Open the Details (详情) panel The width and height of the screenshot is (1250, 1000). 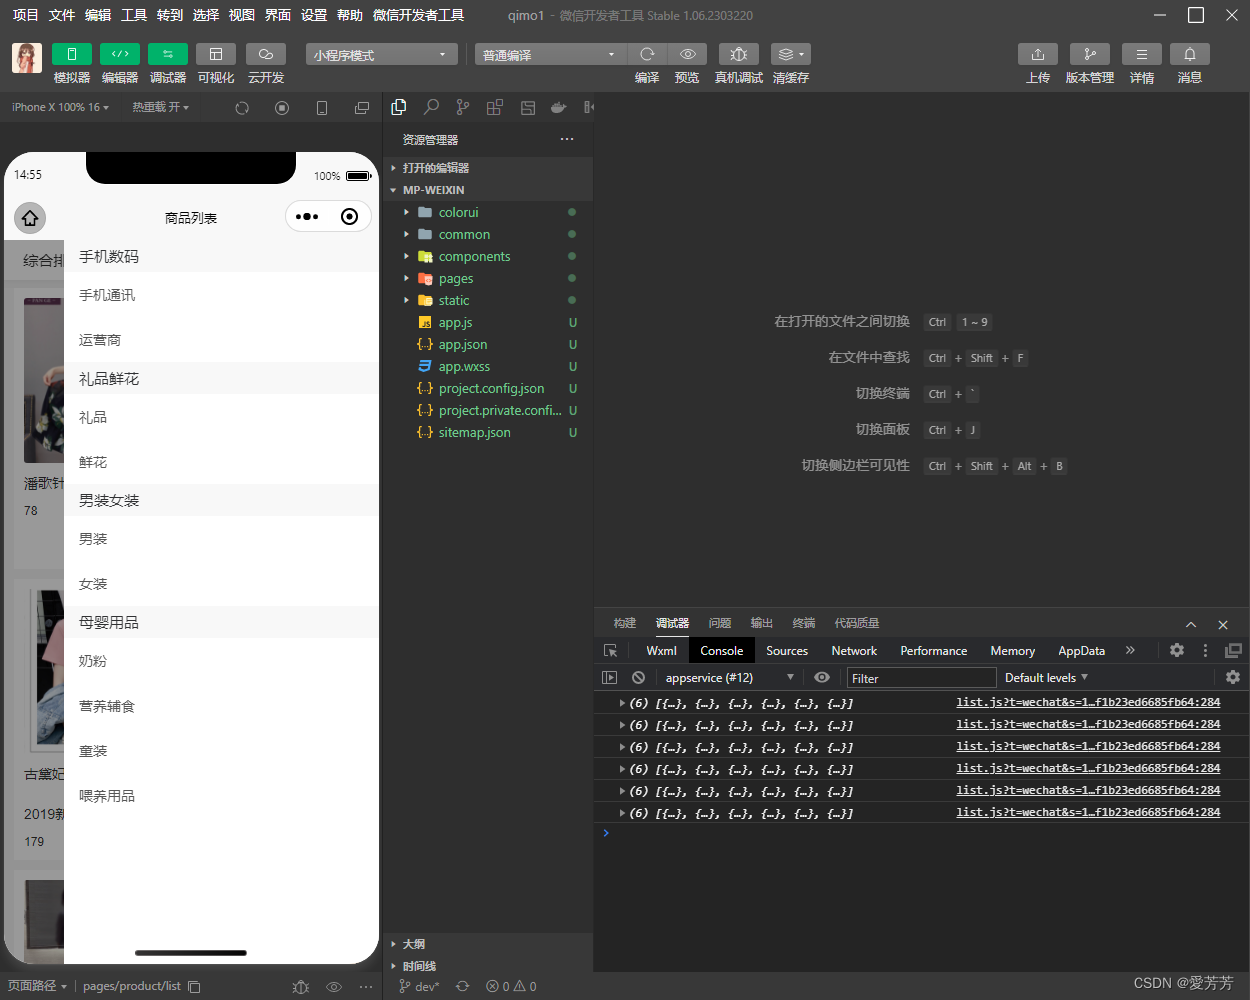pyautogui.click(x=1142, y=54)
